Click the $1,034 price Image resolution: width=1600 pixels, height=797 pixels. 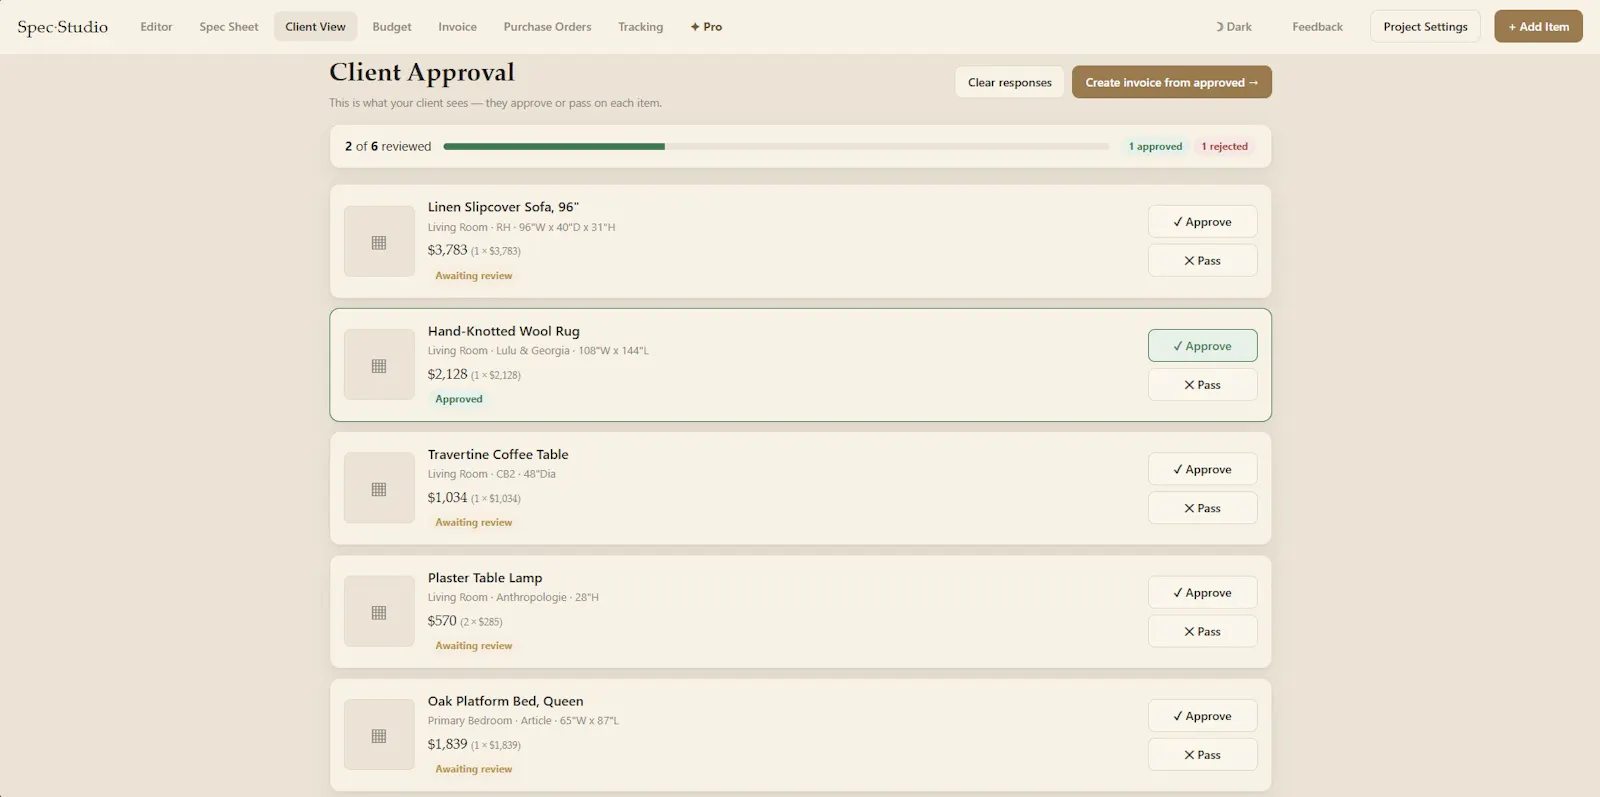447,497
